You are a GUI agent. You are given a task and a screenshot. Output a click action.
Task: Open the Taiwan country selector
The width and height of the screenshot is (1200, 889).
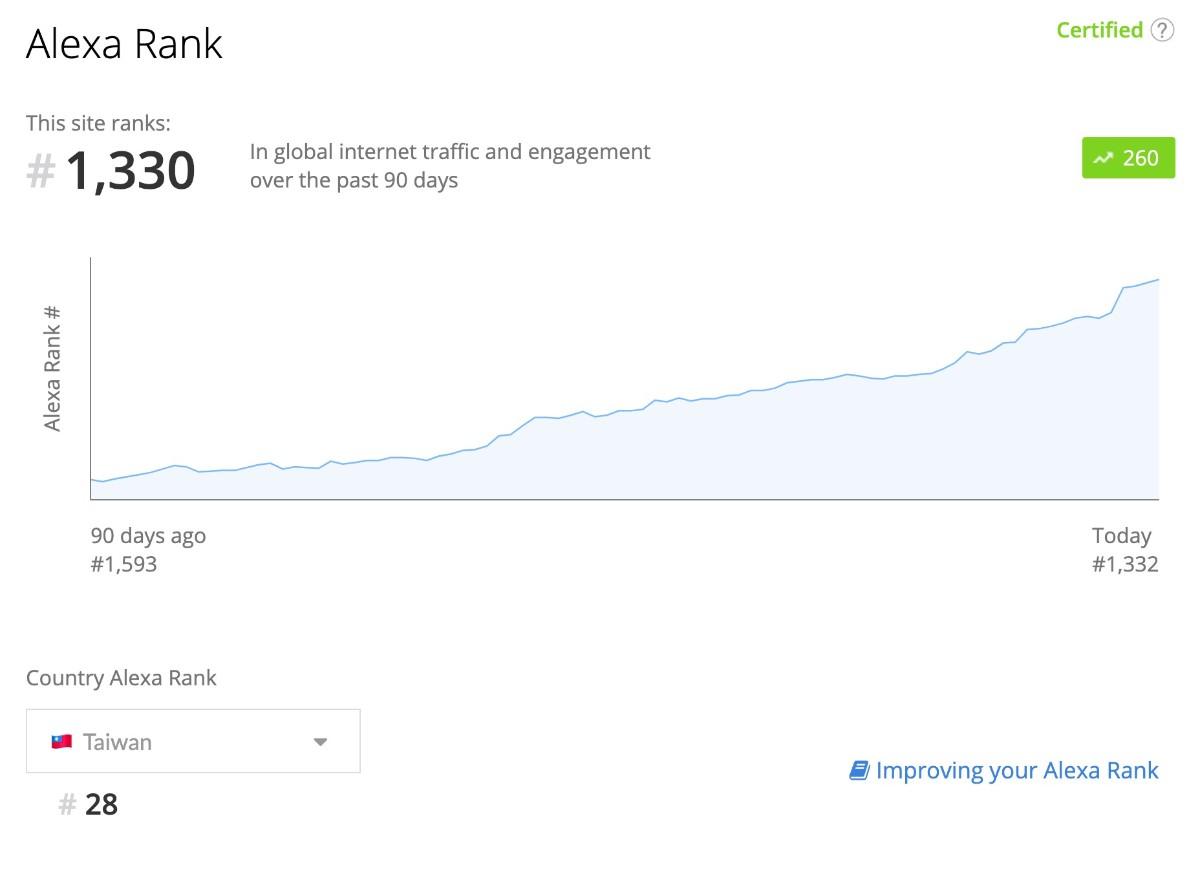coord(192,741)
